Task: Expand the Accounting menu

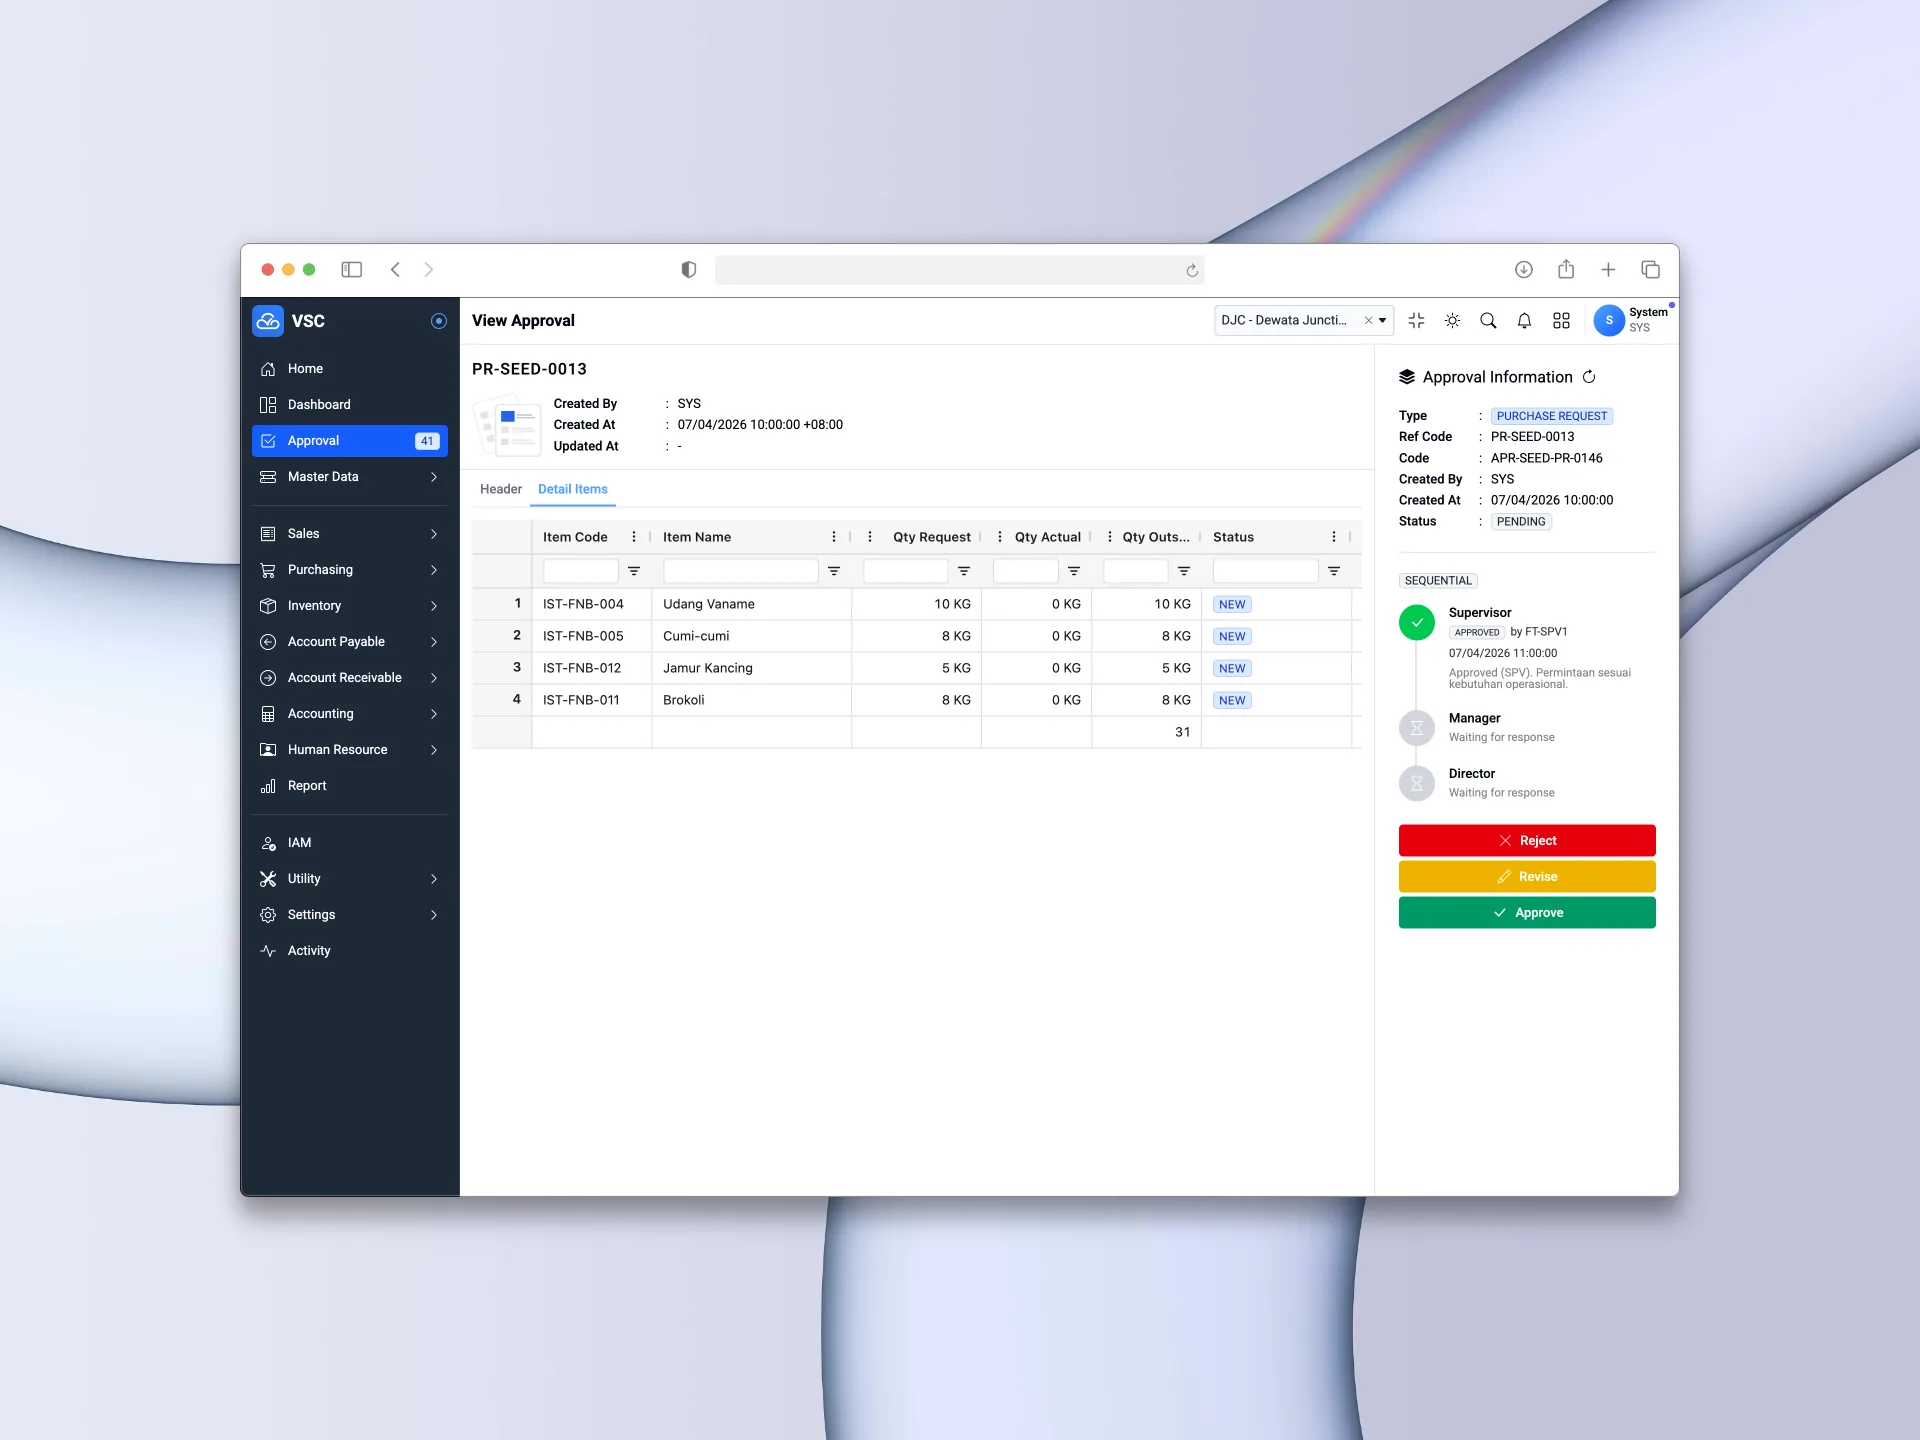Action: (349, 714)
